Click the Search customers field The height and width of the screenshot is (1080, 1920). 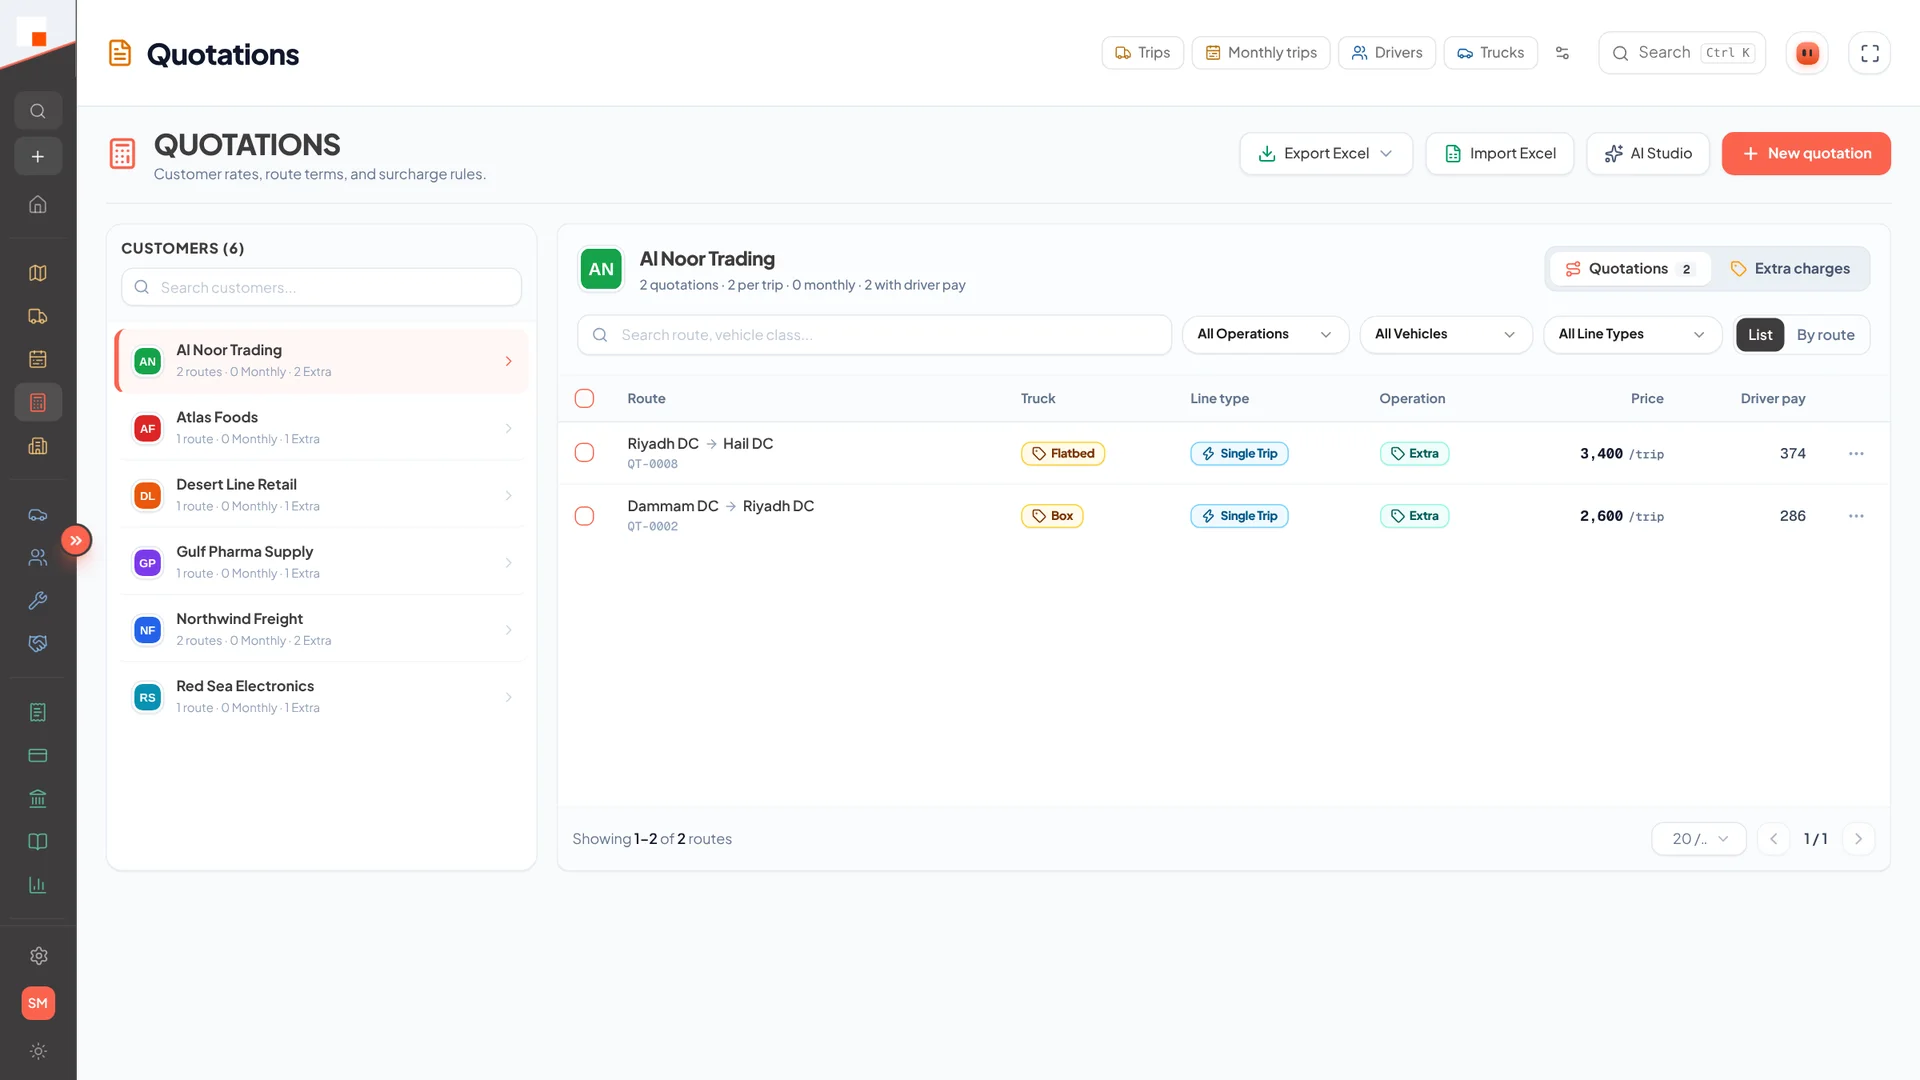coord(321,287)
